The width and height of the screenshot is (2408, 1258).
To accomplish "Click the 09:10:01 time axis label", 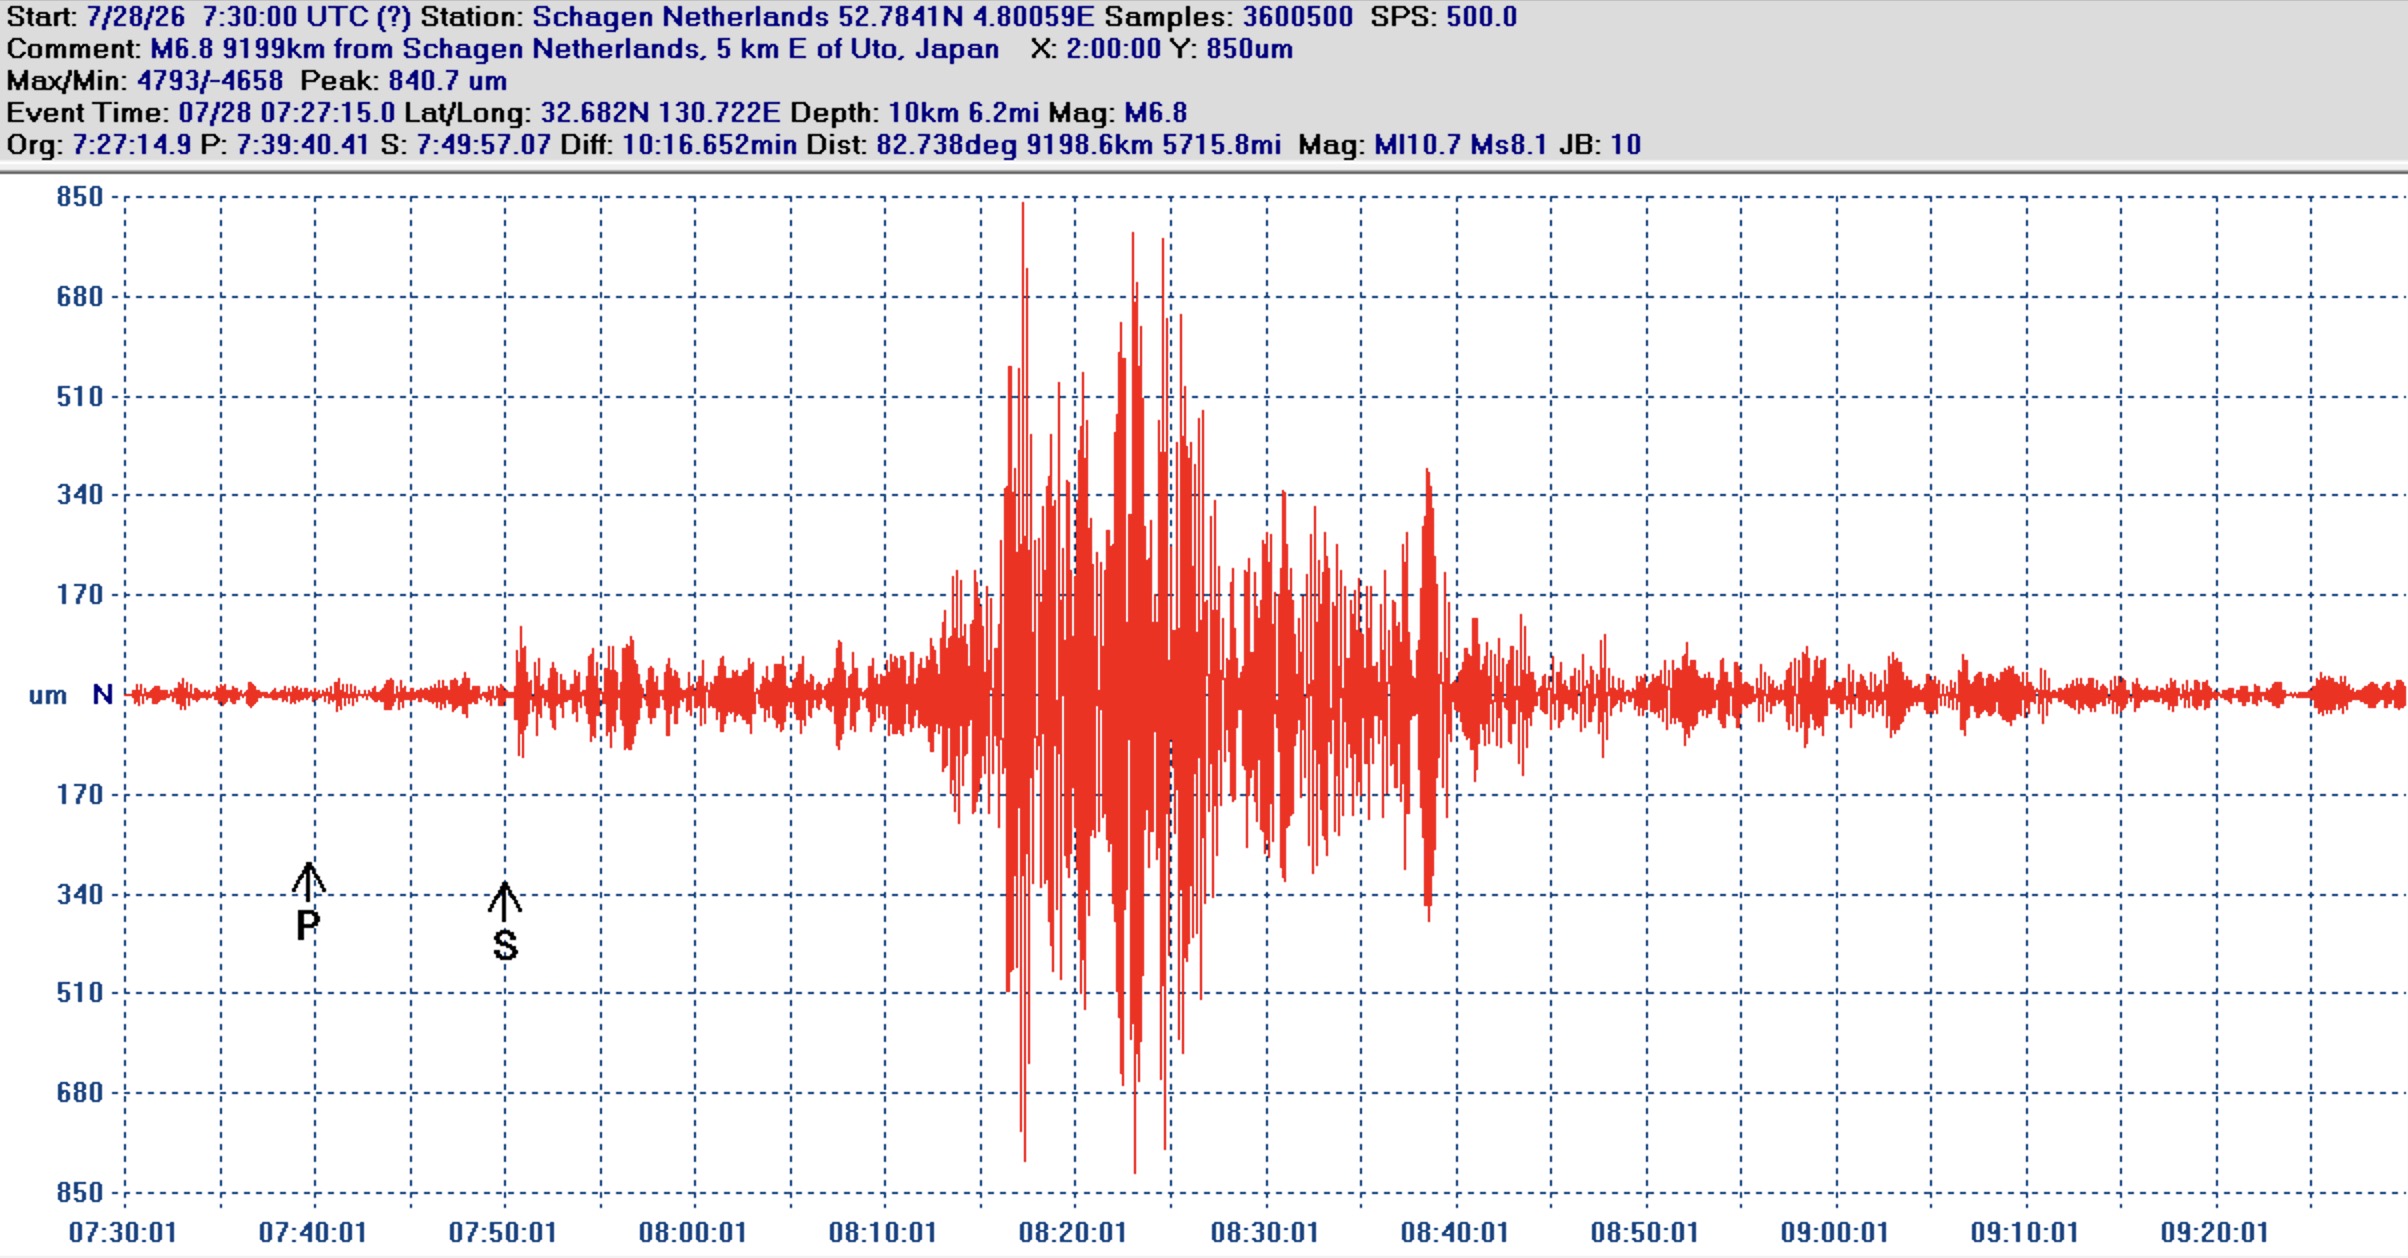I will coord(2025,1232).
